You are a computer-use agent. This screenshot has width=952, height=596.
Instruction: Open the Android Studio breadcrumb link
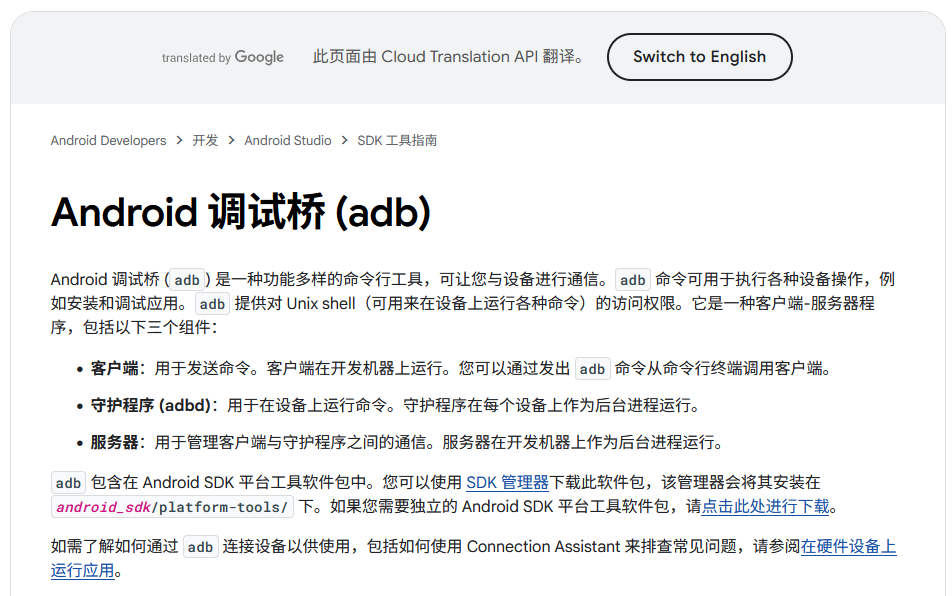click(x=288, y=141)
